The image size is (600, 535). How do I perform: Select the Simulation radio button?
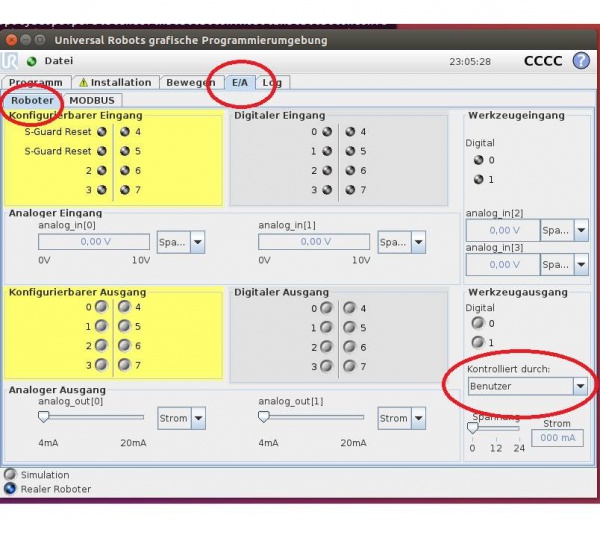[x=10, y=475]
